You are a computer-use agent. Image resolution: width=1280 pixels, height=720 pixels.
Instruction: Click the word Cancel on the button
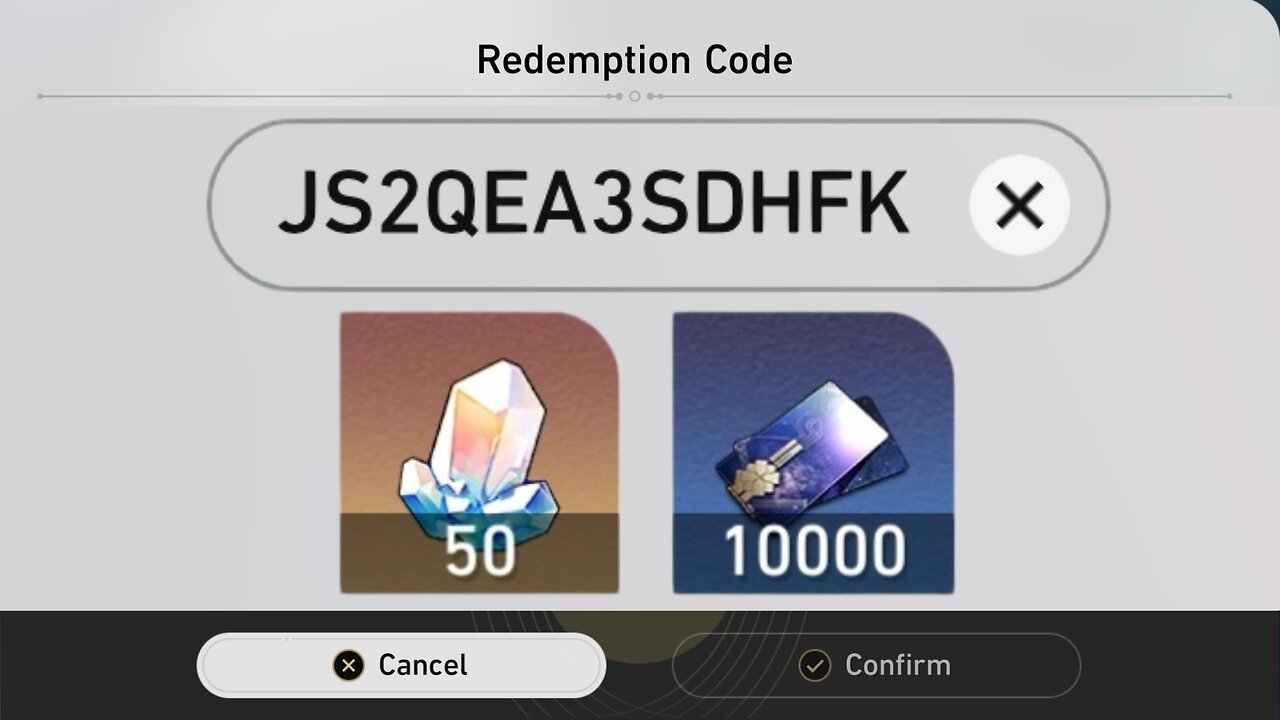(x=423, y=665)
